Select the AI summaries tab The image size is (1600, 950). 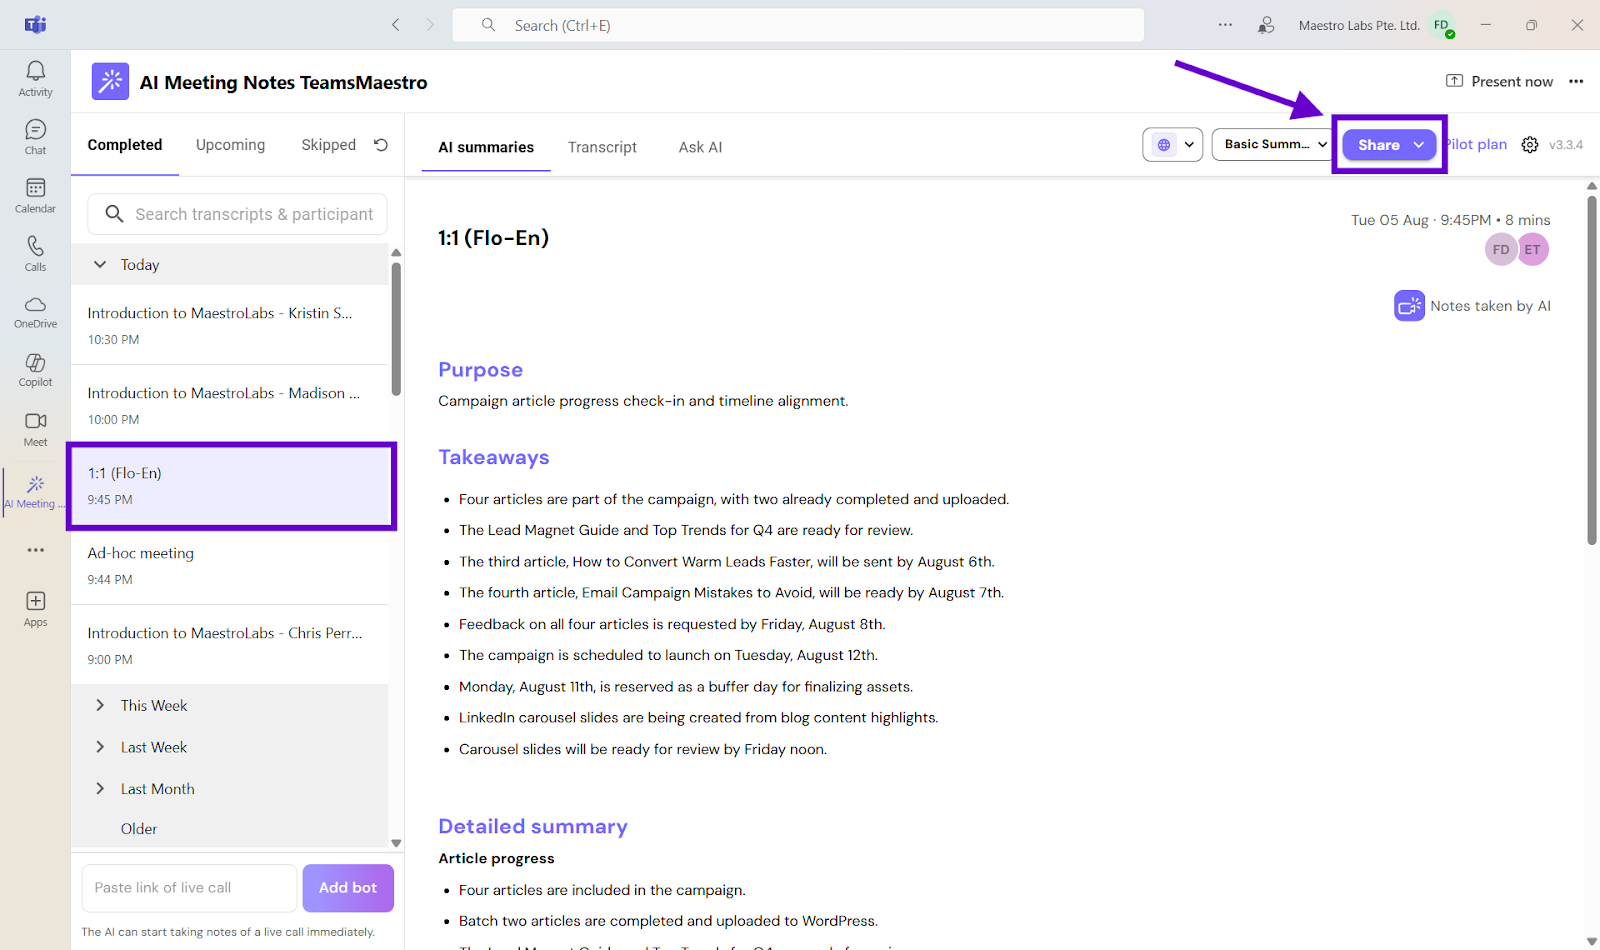[x=486, y=147]
